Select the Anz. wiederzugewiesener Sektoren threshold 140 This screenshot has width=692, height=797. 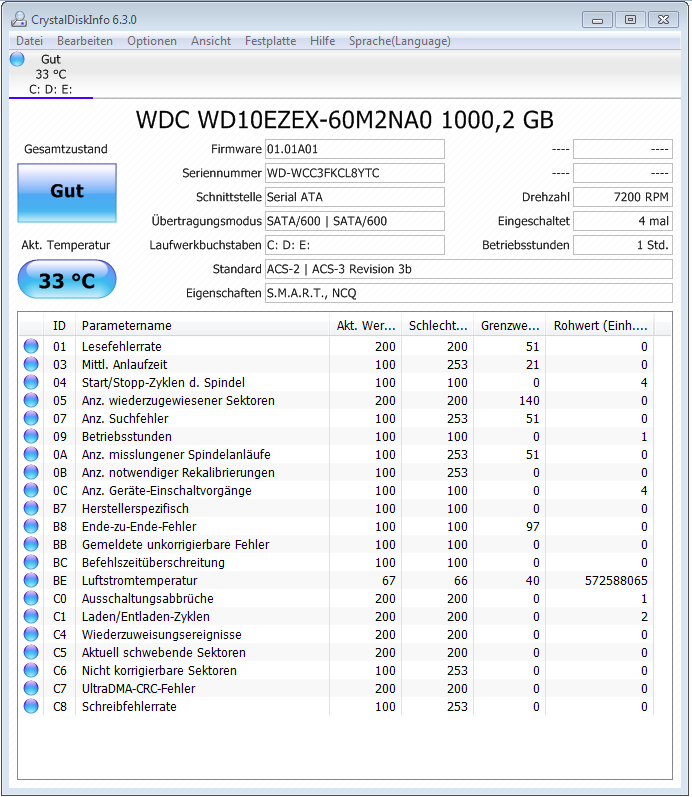click(x=529, y=401)
